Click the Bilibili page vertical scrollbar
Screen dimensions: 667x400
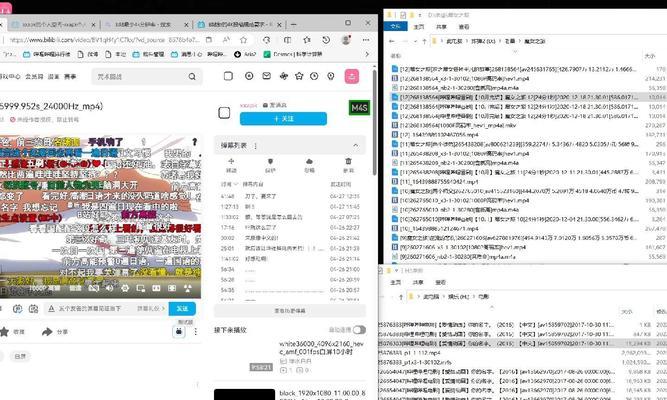point(374,121)
